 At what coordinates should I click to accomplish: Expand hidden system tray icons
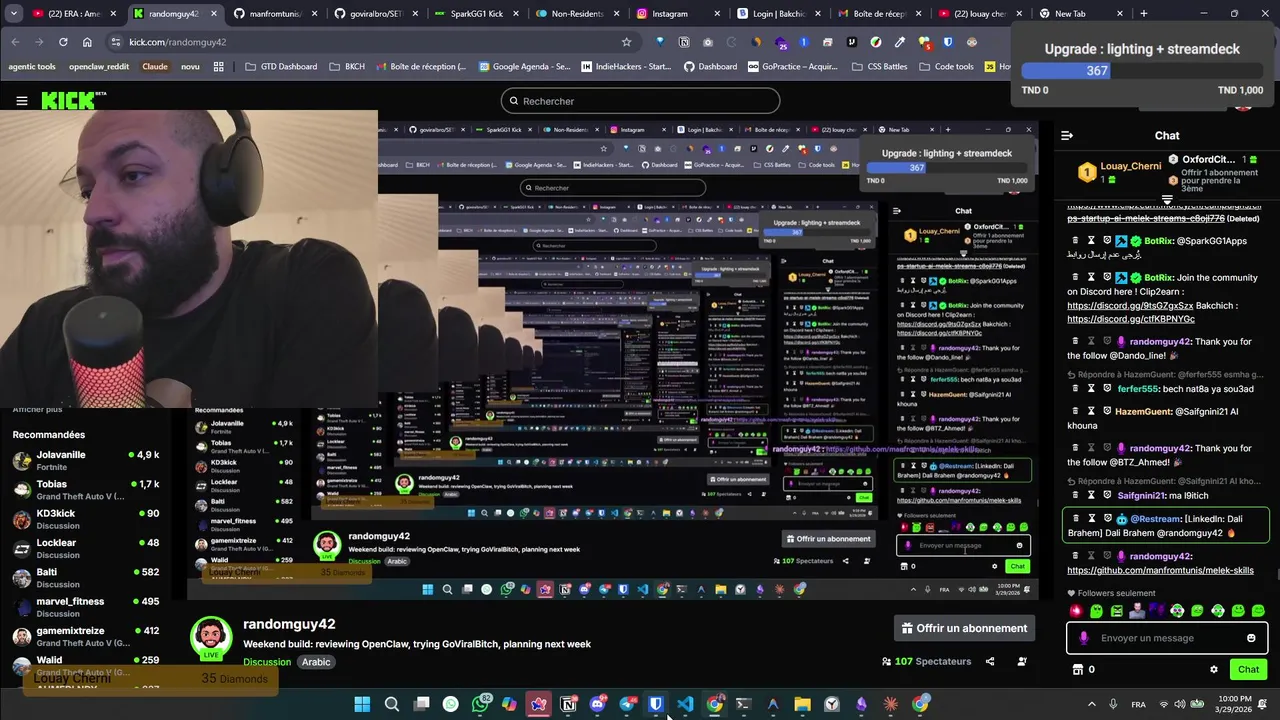click(1091, 704)
